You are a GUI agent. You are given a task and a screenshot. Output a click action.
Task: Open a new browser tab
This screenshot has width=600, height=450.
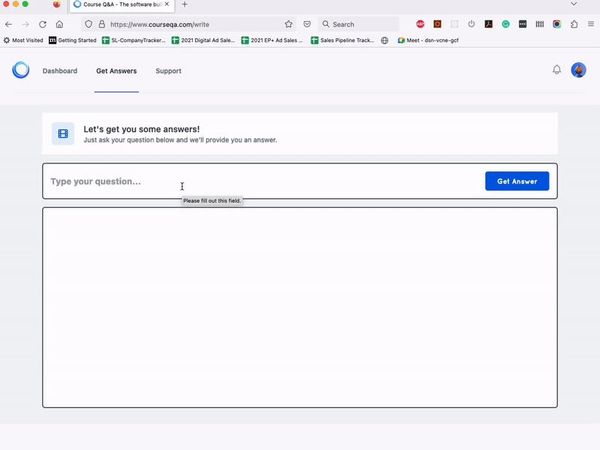pos(184,5)
